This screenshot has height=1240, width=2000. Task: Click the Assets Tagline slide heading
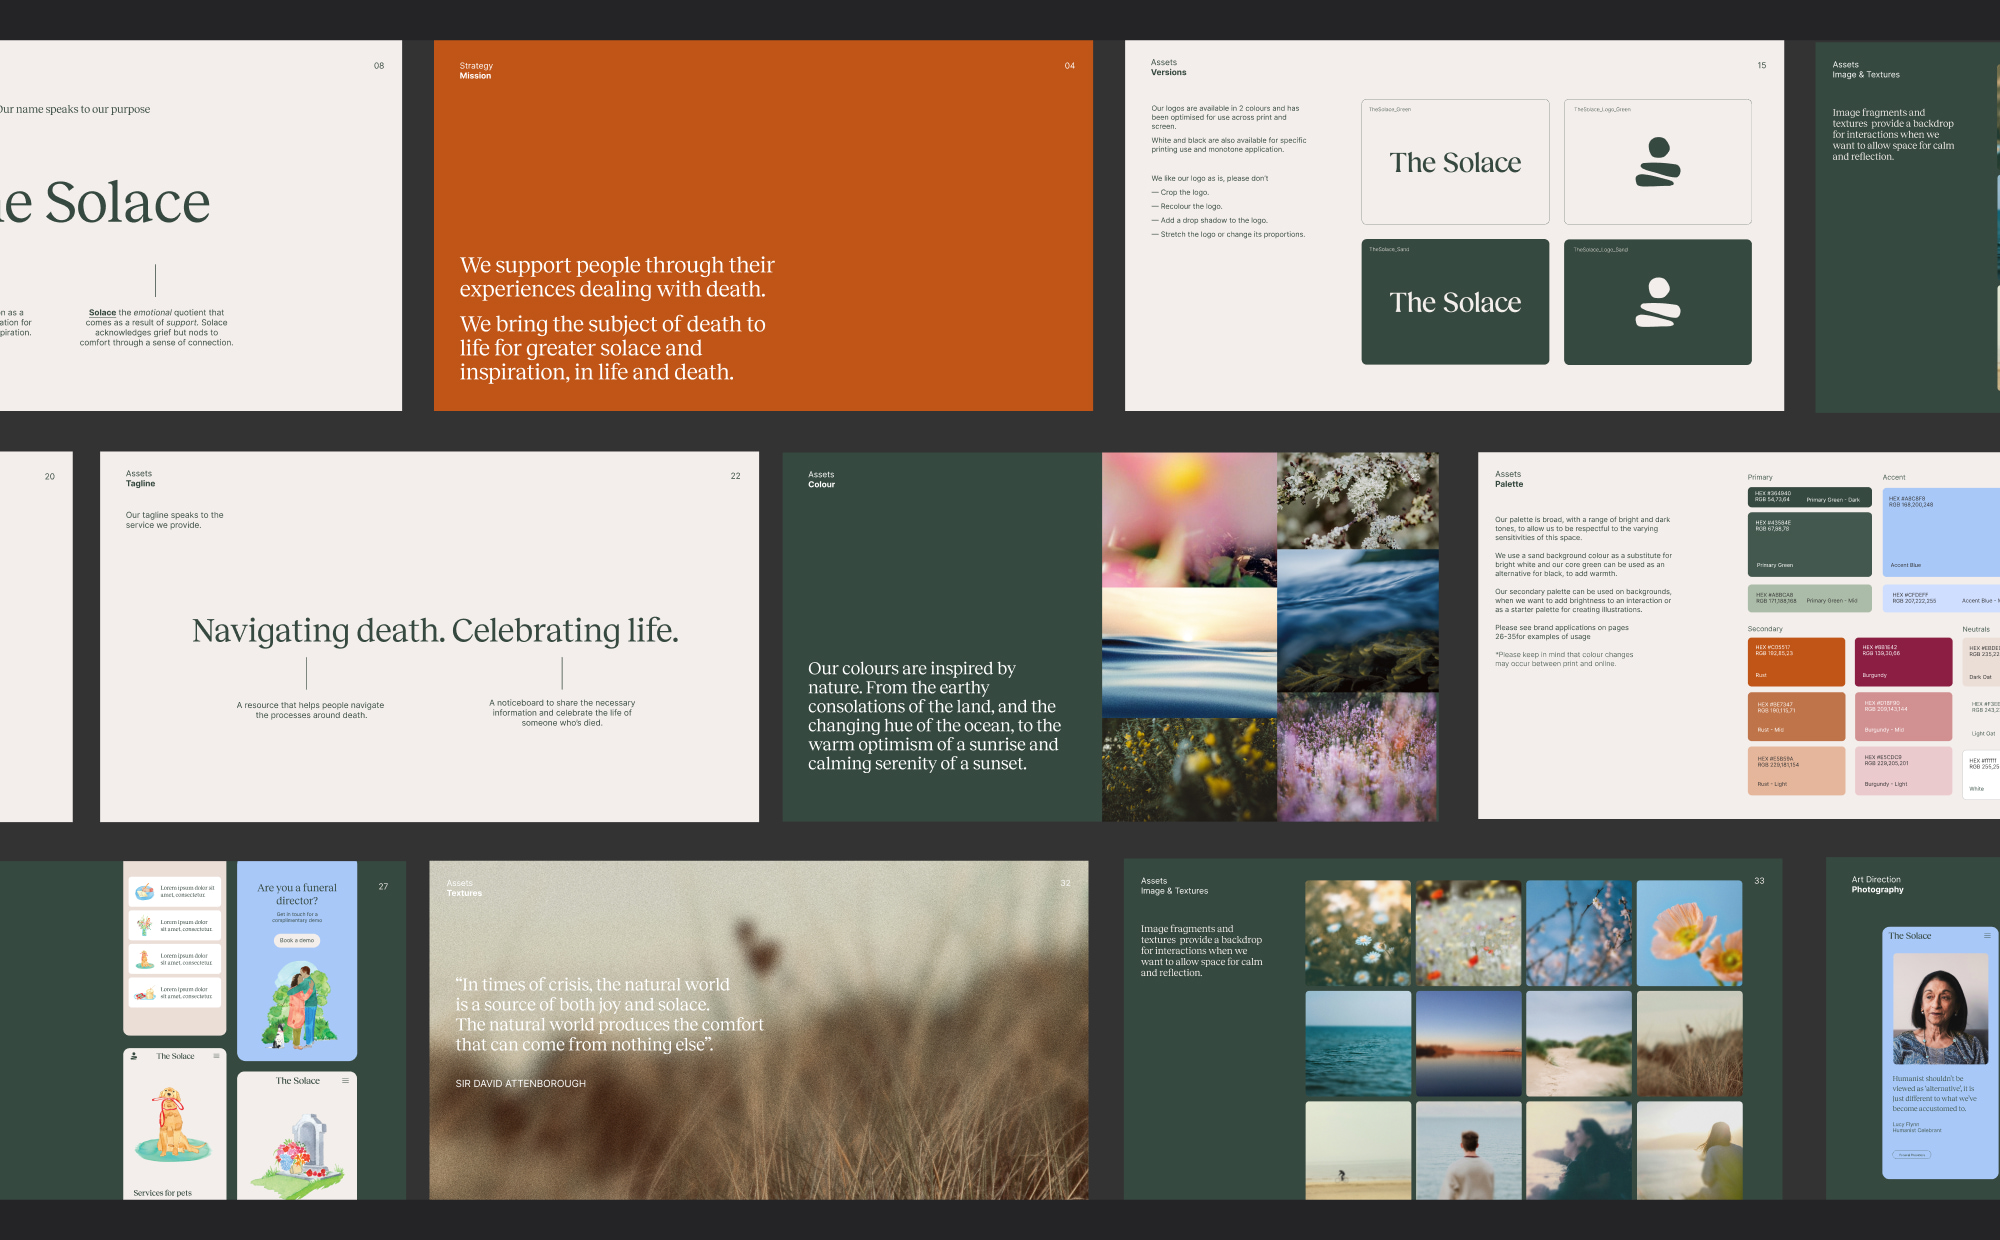[141, 479]
